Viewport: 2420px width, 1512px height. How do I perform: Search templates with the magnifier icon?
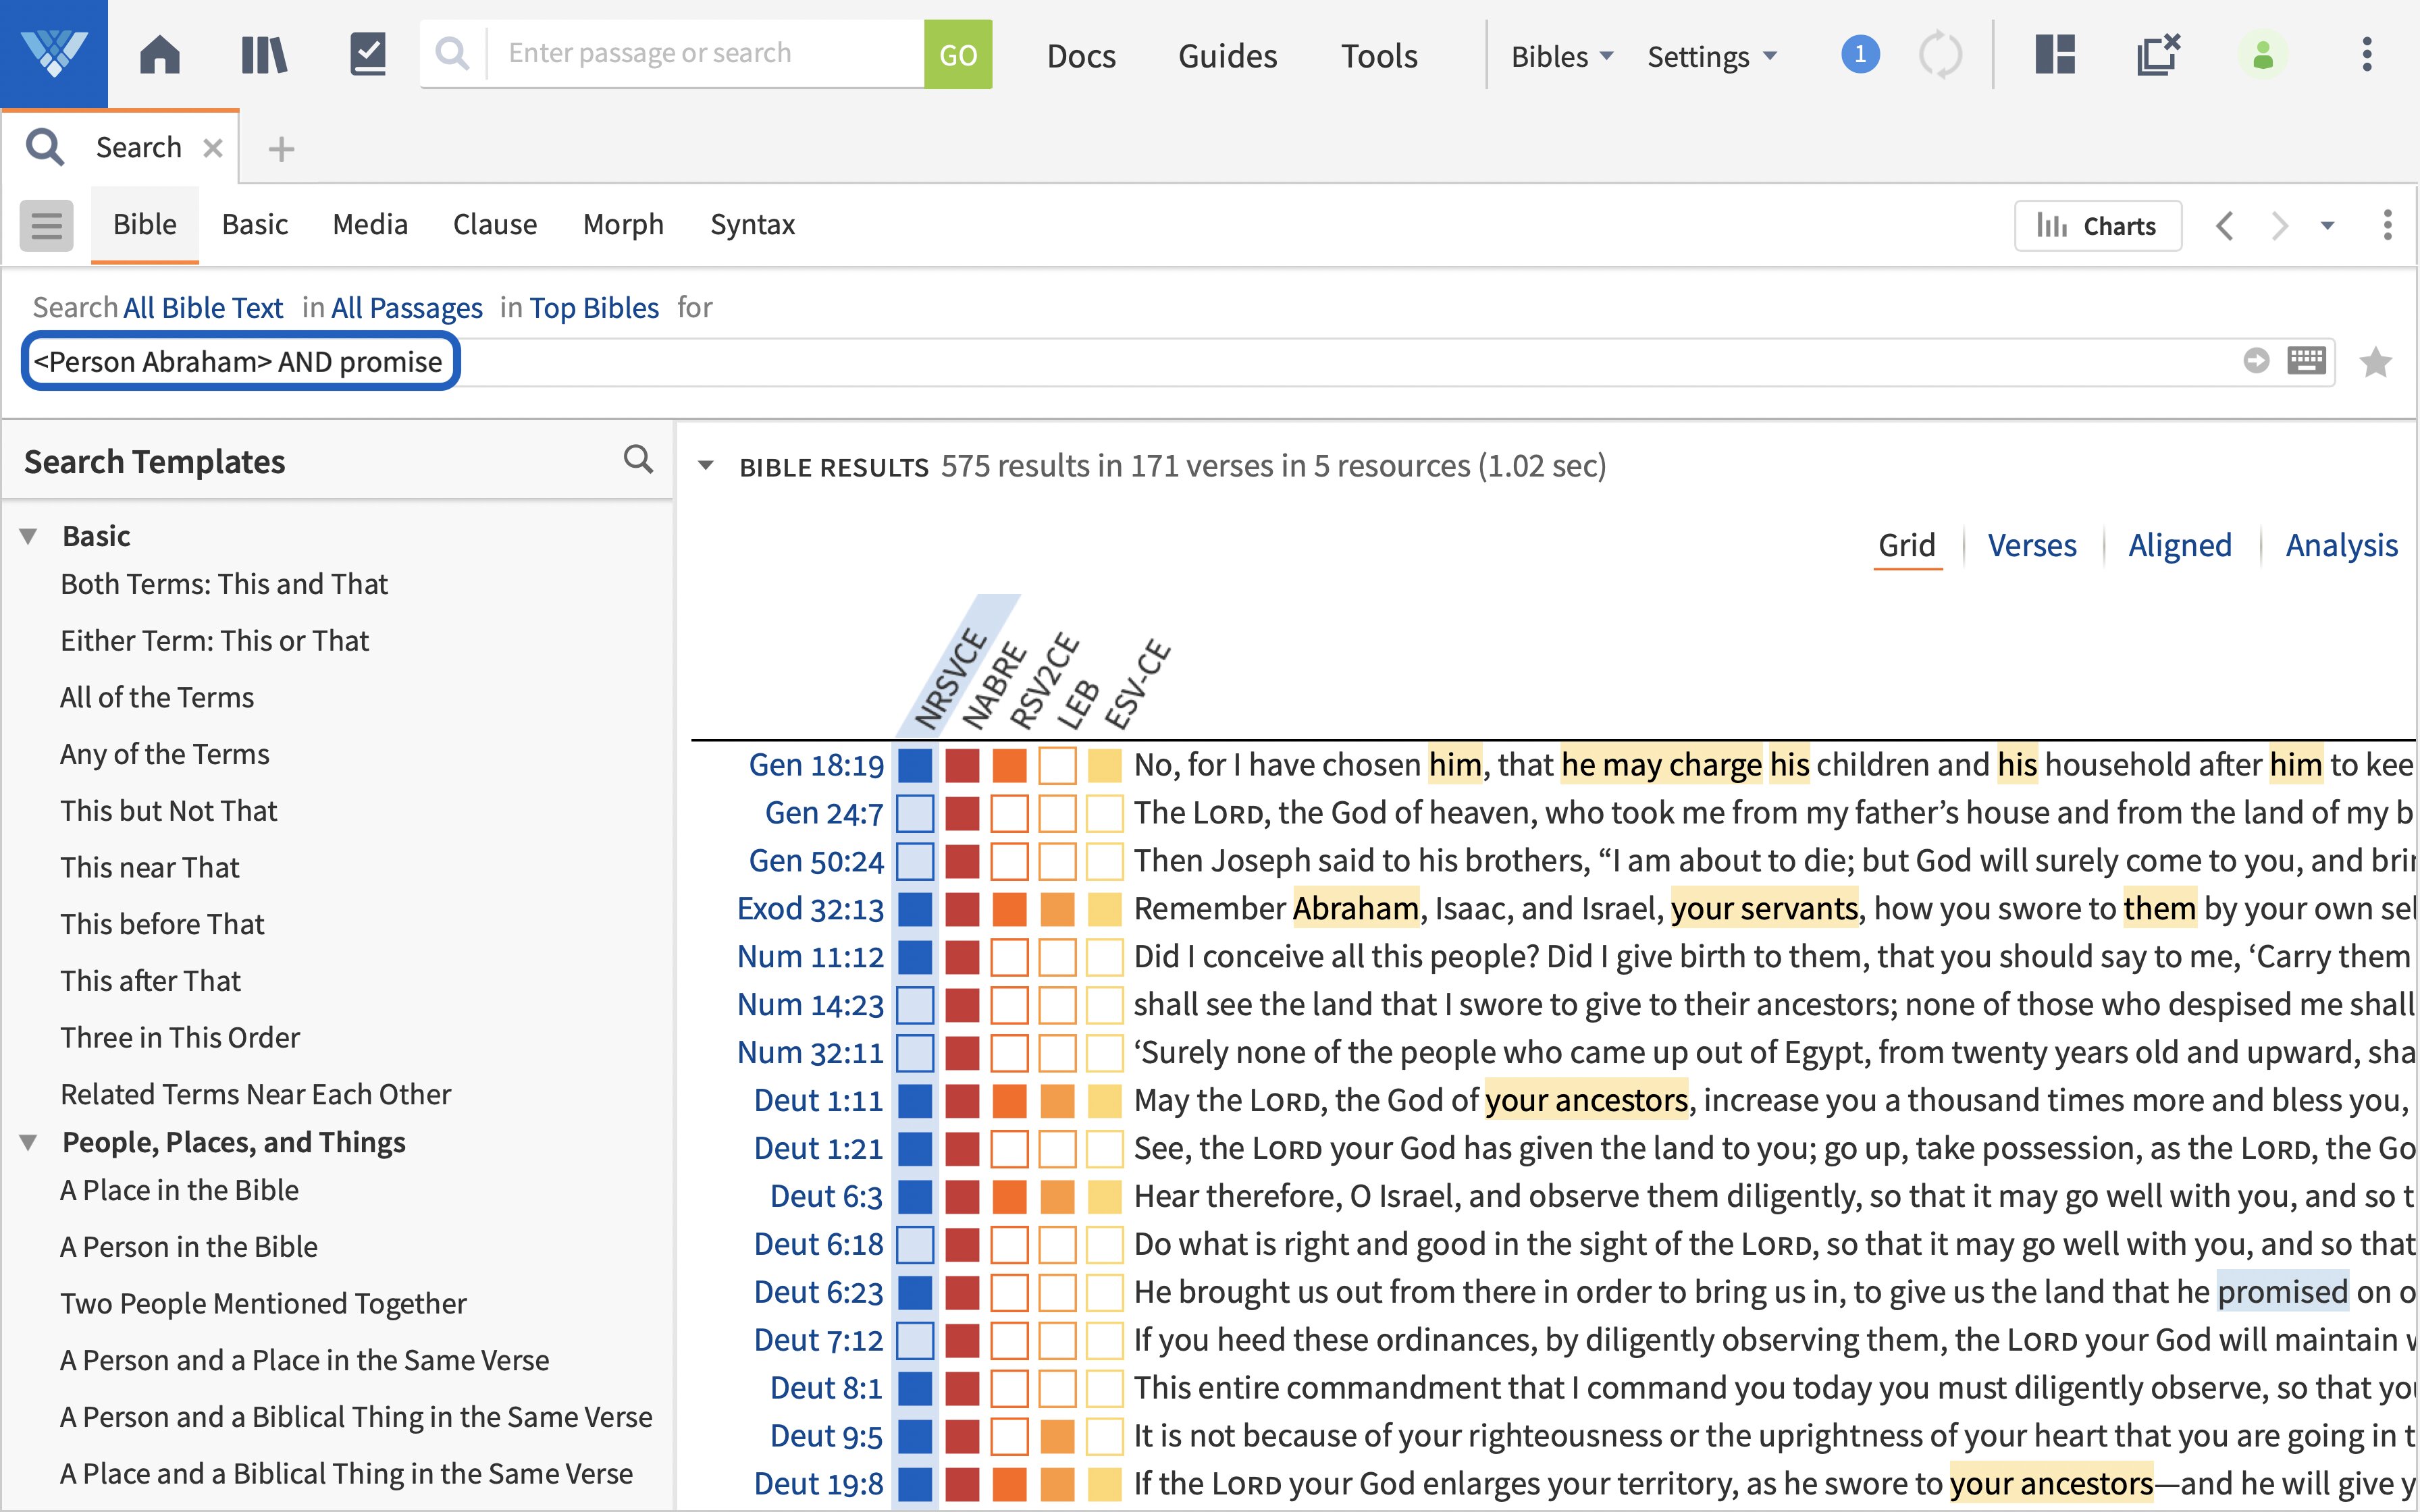click(638, 459)
